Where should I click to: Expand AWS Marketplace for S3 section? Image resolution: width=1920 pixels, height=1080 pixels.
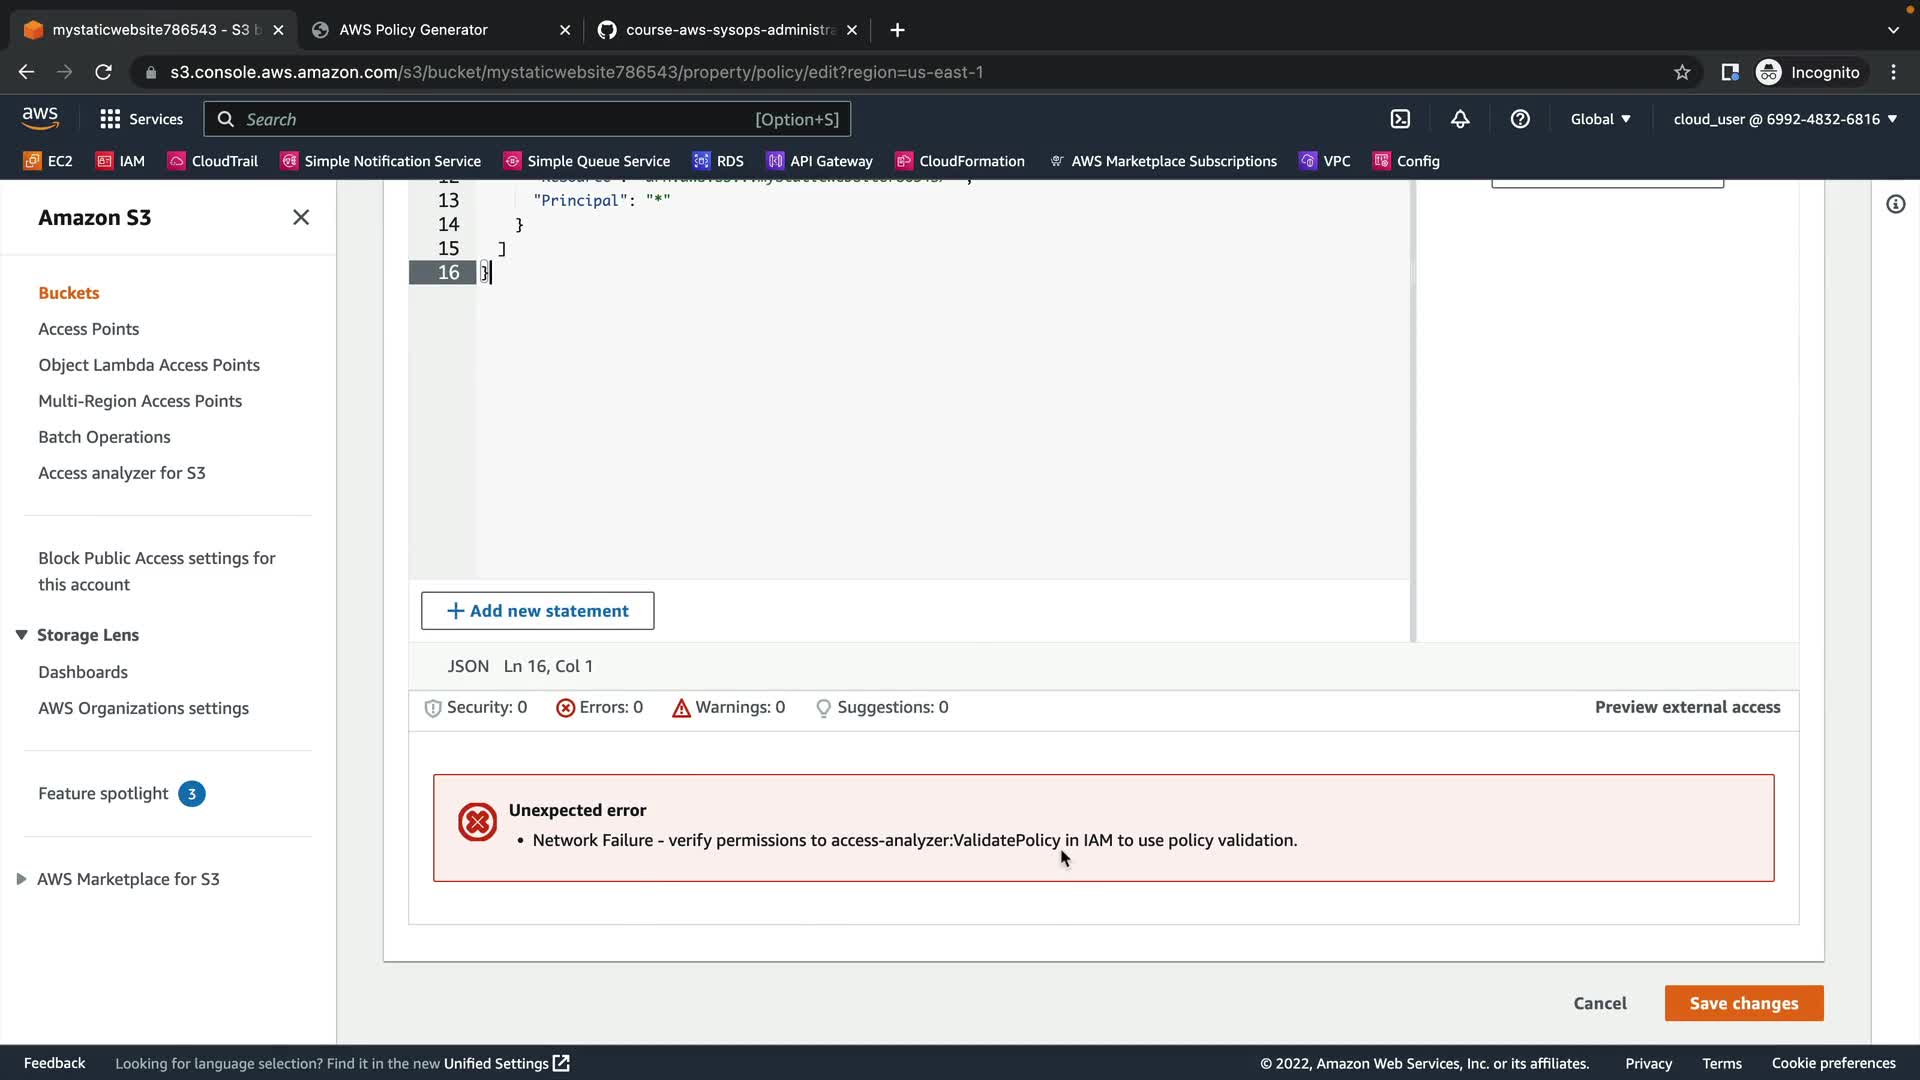coord(21,879)
